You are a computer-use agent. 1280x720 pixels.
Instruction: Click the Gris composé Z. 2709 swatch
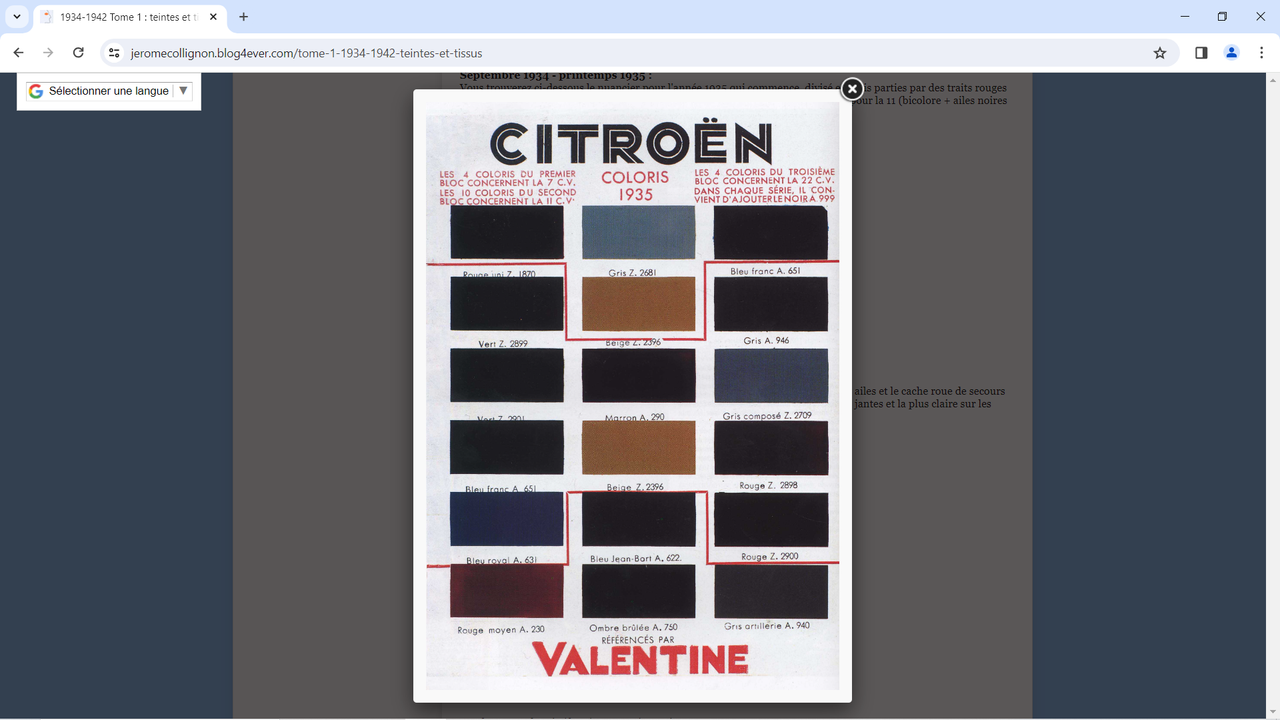click(x=771, y=375)
